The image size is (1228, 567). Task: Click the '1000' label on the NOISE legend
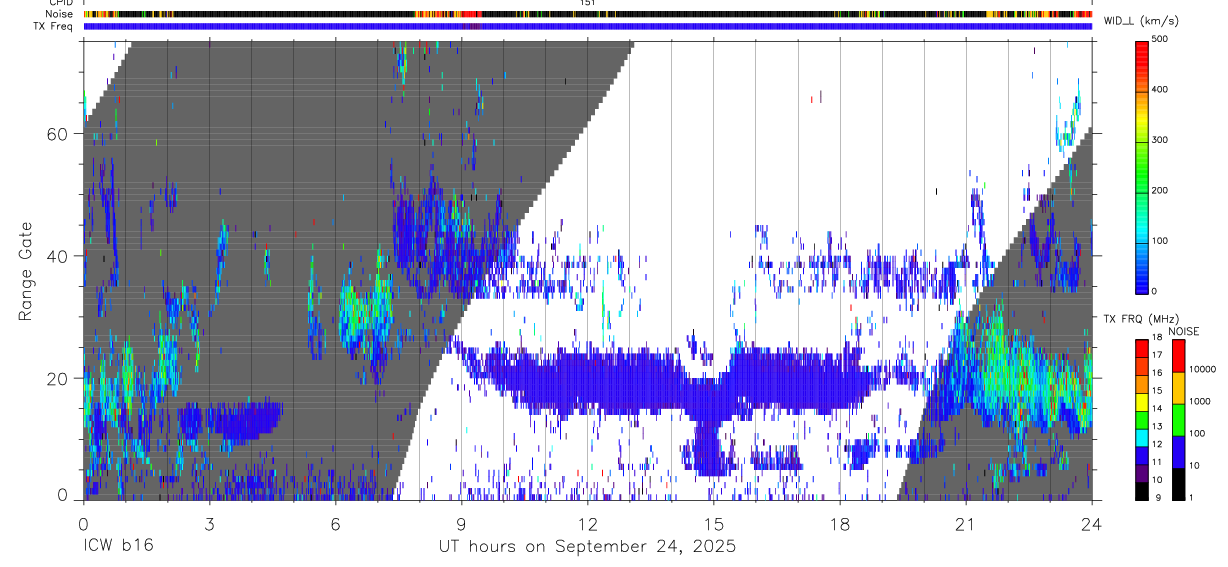pyautogui.click(x=1201, y=402)
